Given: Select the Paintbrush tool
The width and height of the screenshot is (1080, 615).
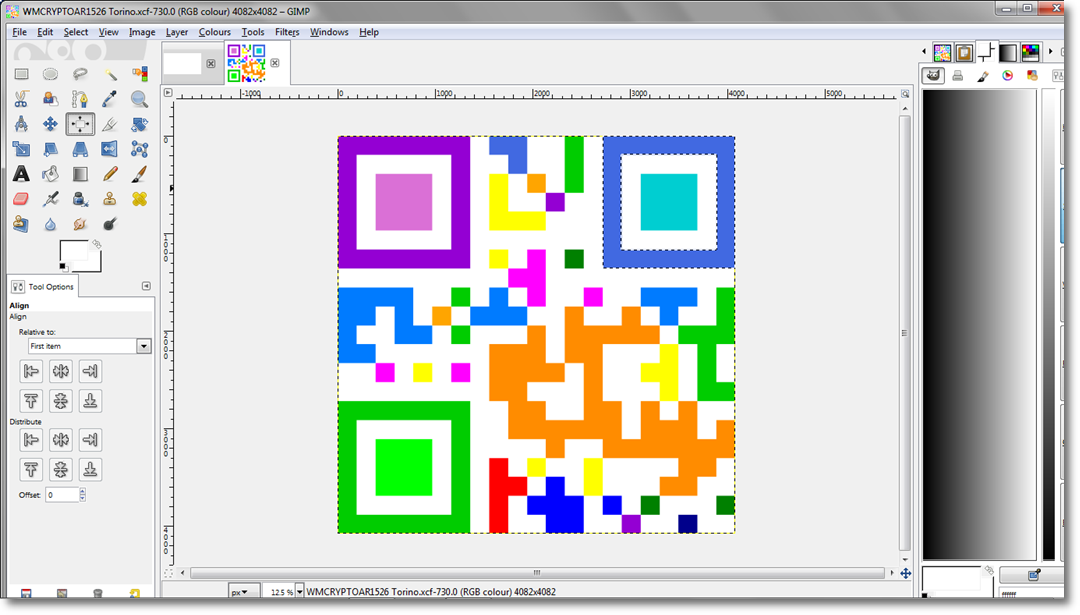Looking at the screenshot, I should (139, 174).
